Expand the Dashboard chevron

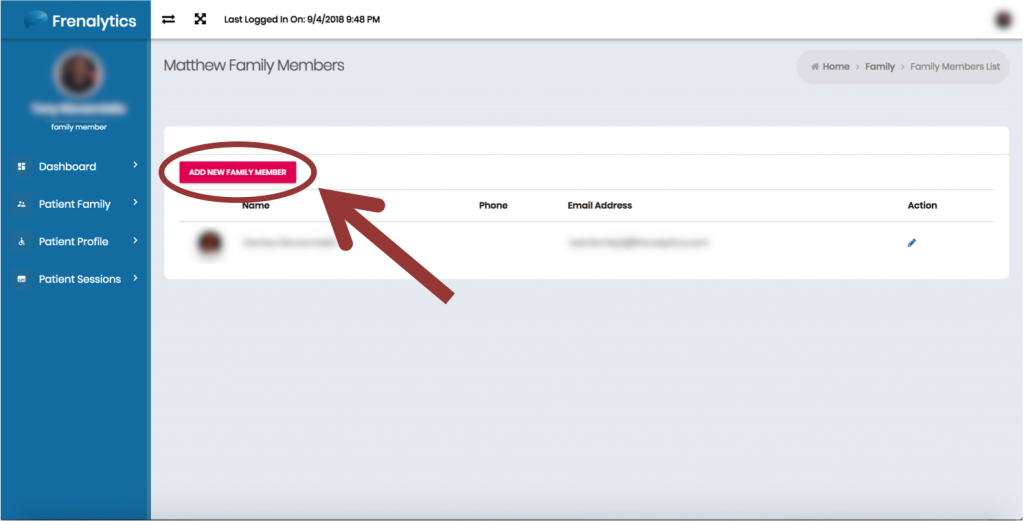[x=135, y=165]
